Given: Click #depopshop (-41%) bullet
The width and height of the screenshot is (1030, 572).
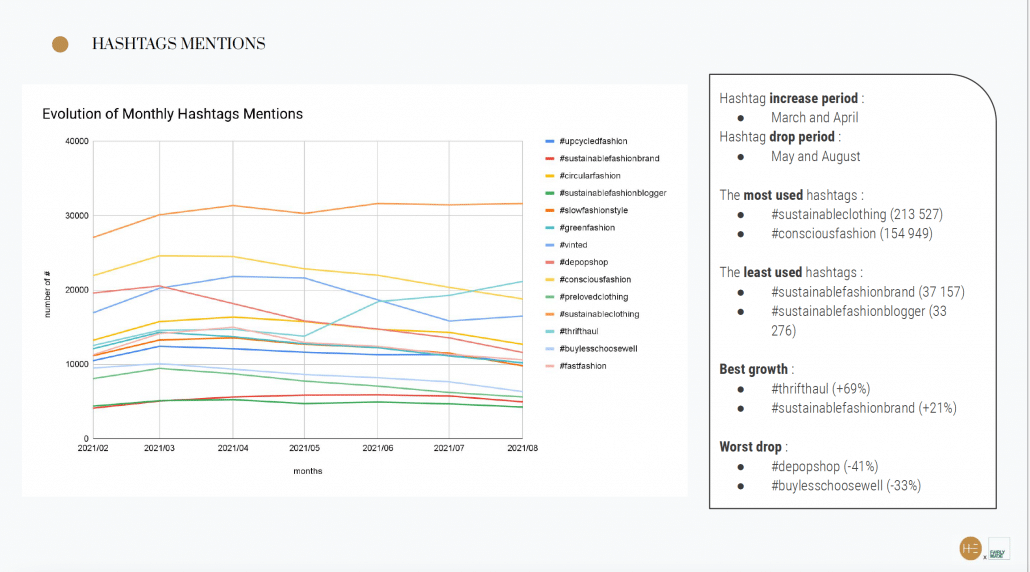Looking at the screenshot, I should click(x=824, y=466).
